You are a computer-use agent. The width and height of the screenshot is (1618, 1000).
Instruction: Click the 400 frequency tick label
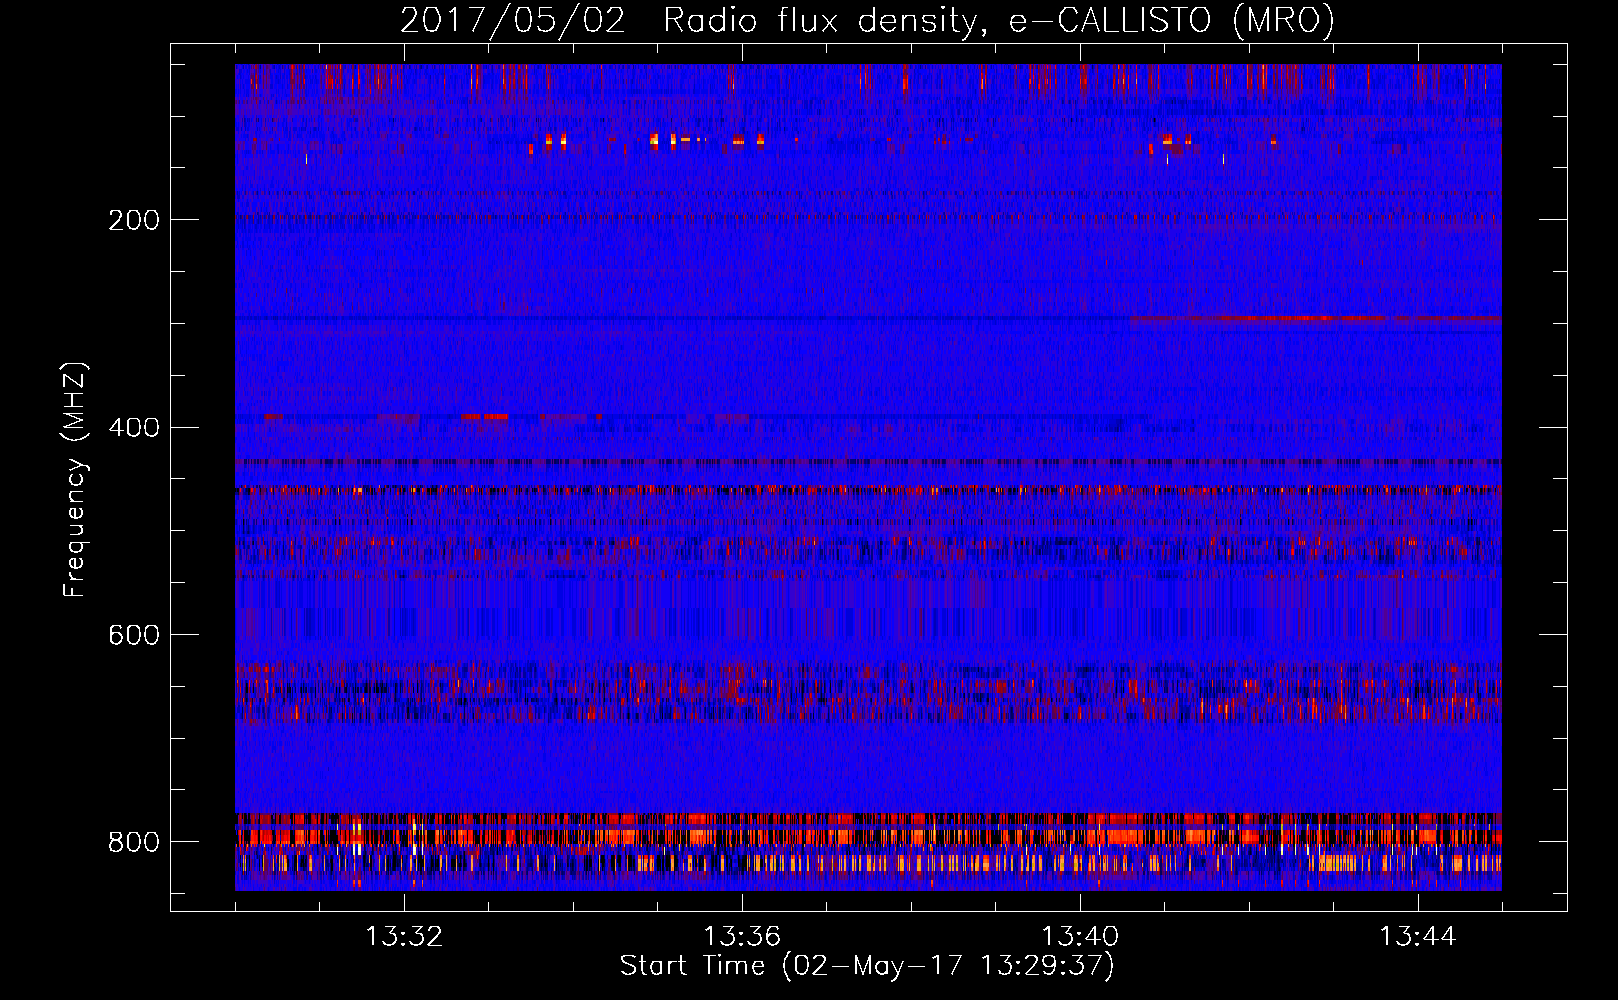133,428
